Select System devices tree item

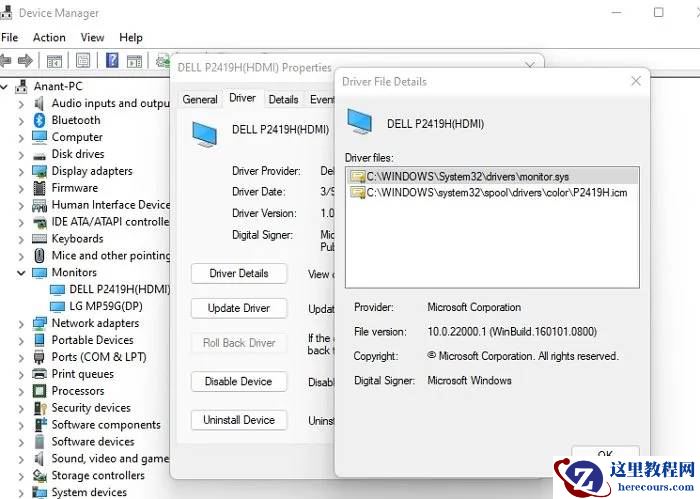click(89, 492)
